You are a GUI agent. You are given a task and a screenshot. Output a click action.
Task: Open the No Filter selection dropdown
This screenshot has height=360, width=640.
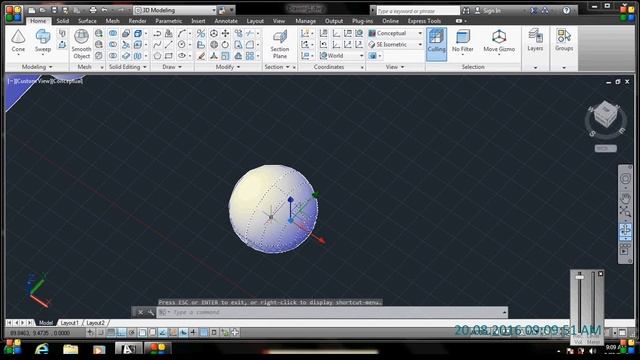tap(462, 41)
